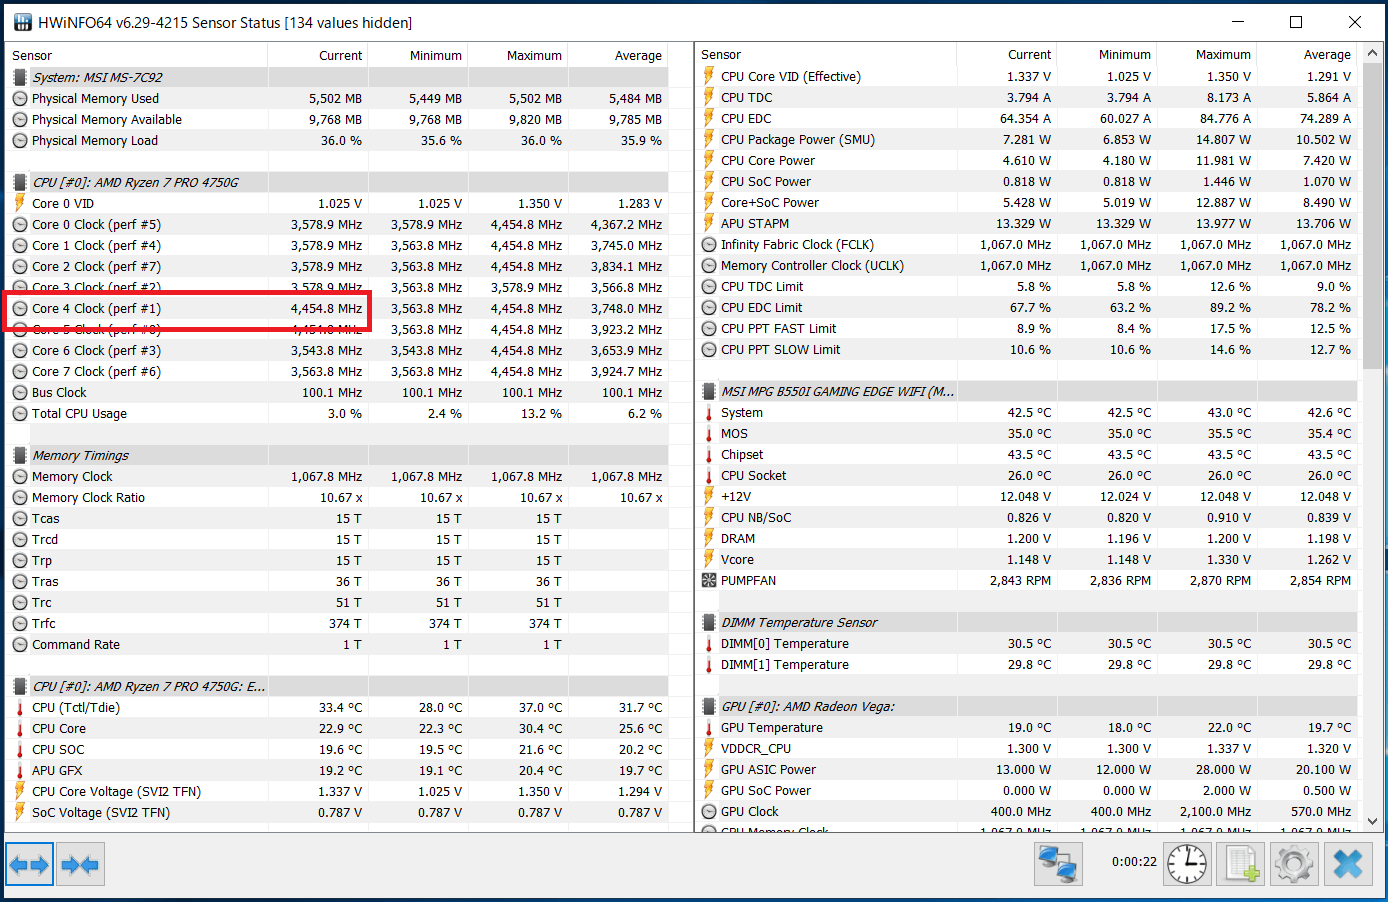Select the MSI MPG B550I GAMING EDGE WIFI header

click(x=1026, y=391)
